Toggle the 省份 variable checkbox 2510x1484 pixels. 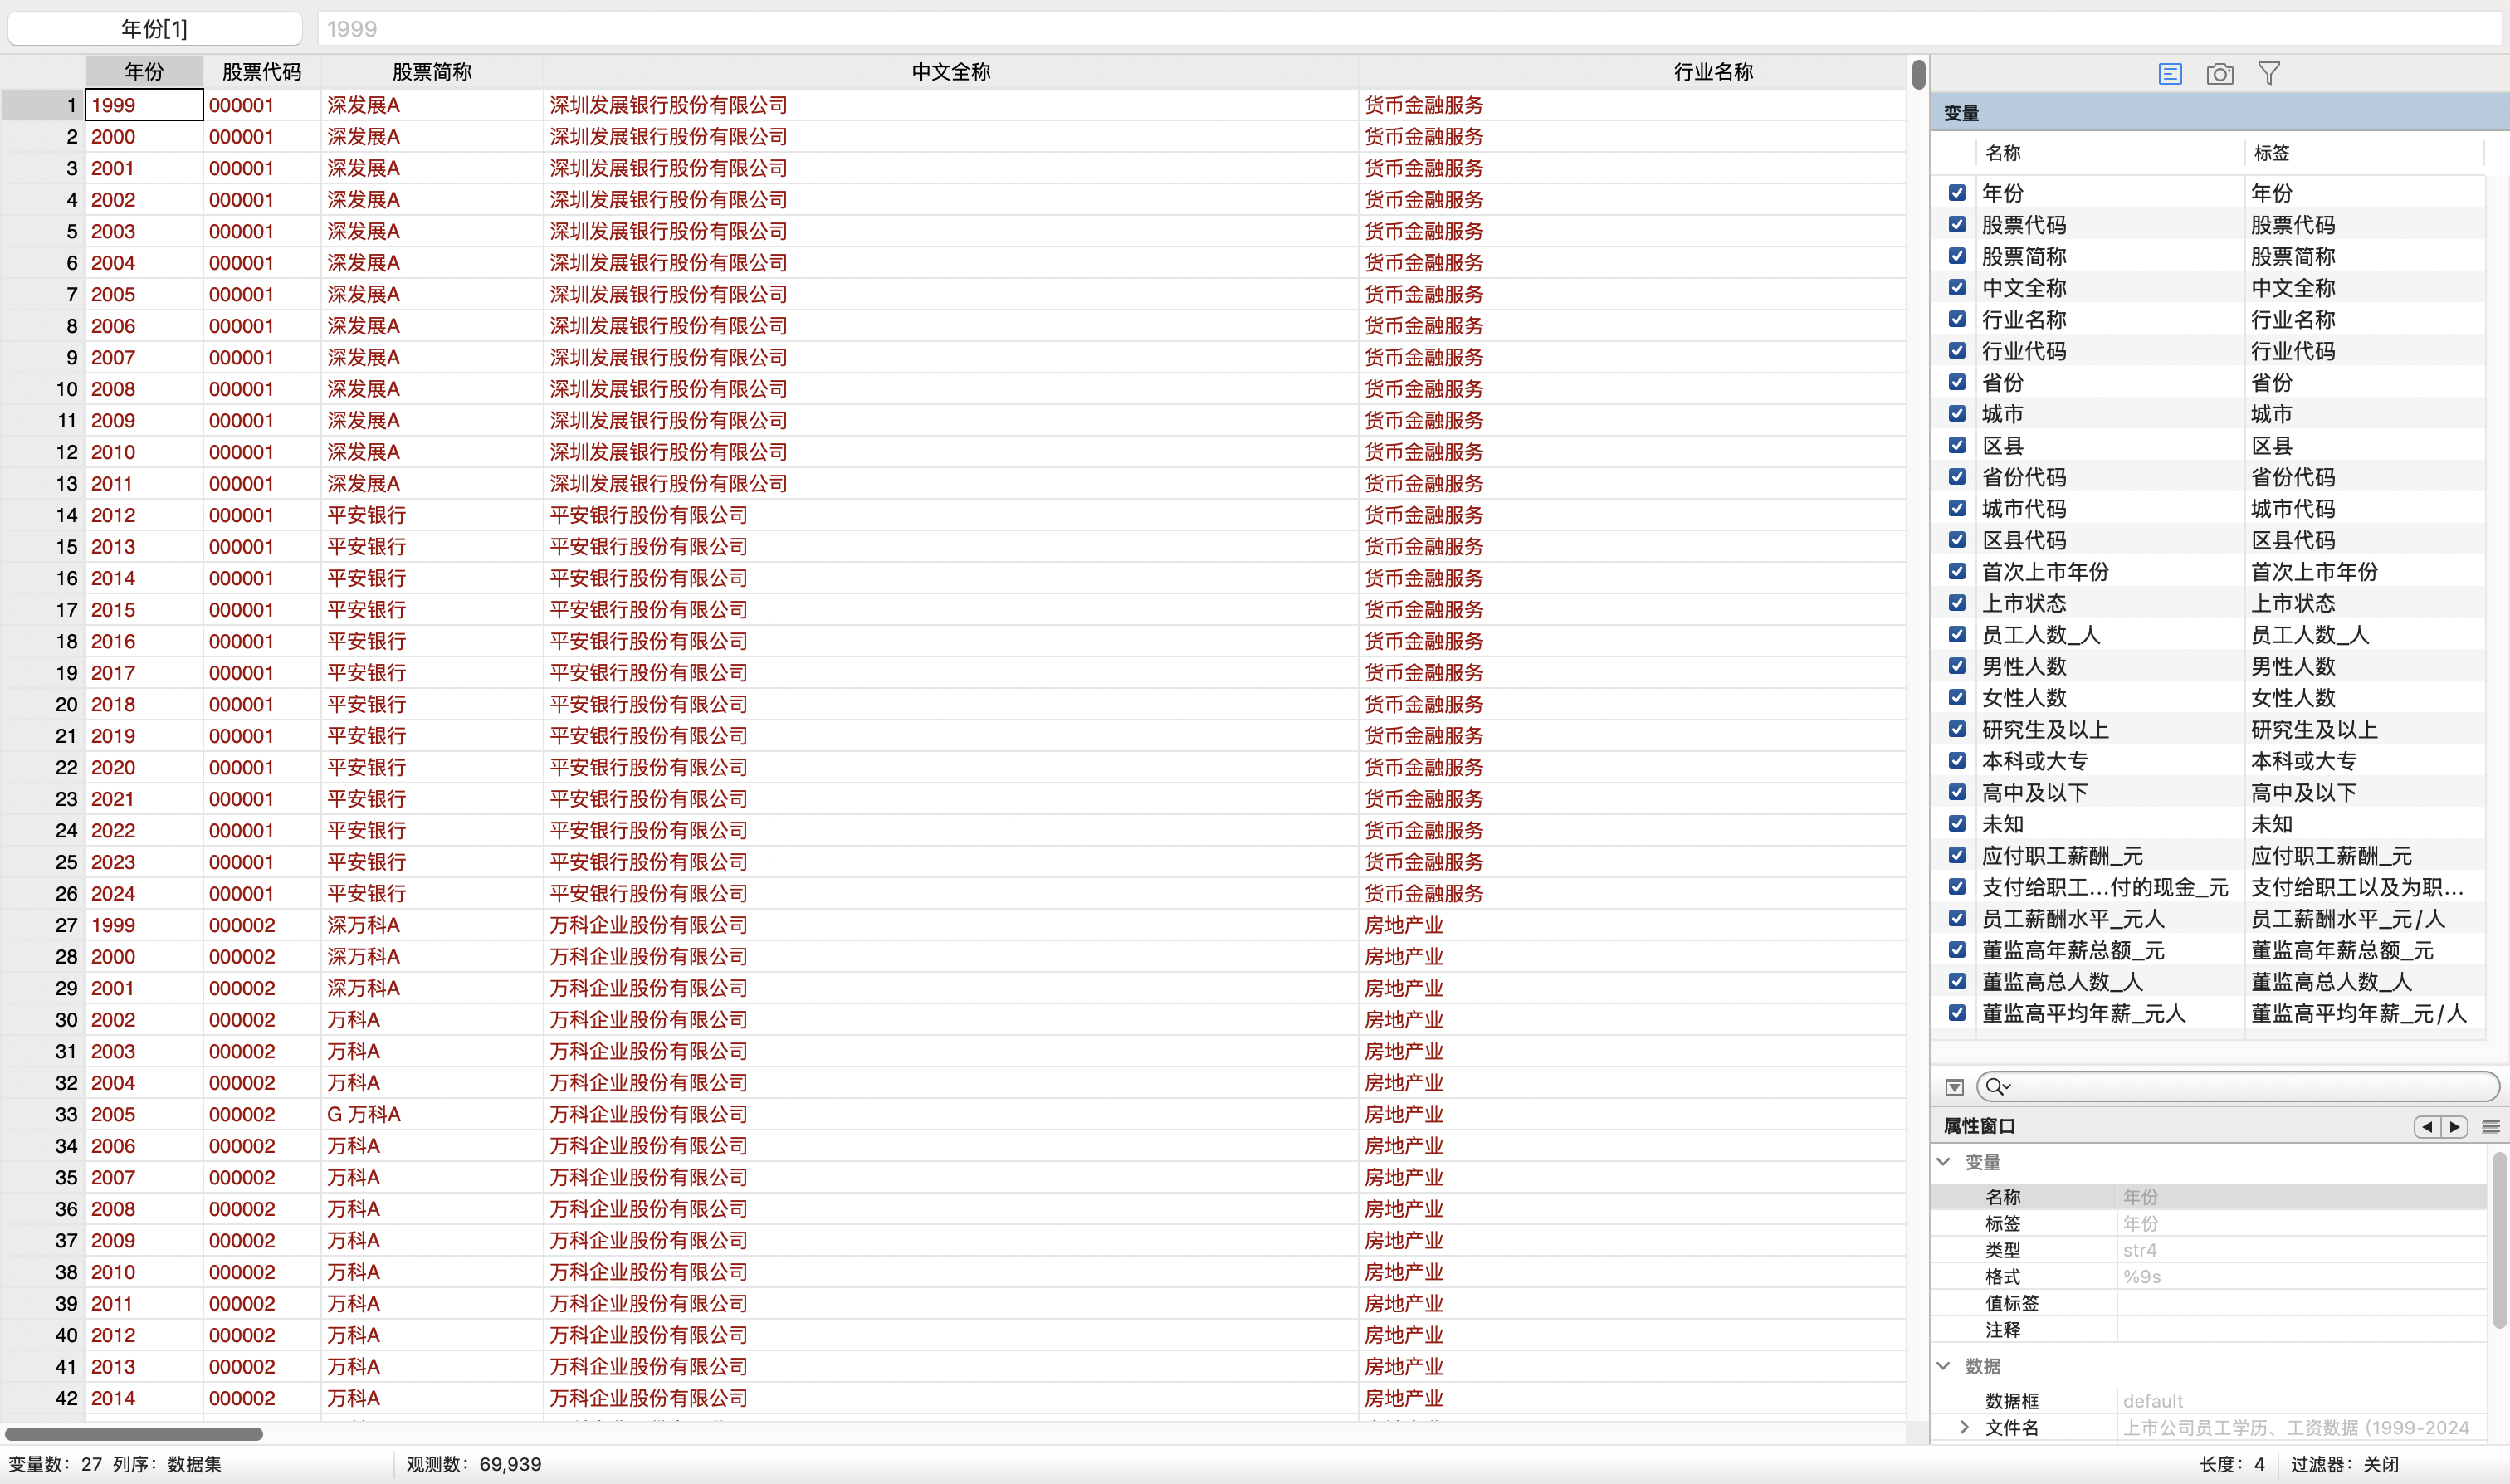coord(1957,382)
